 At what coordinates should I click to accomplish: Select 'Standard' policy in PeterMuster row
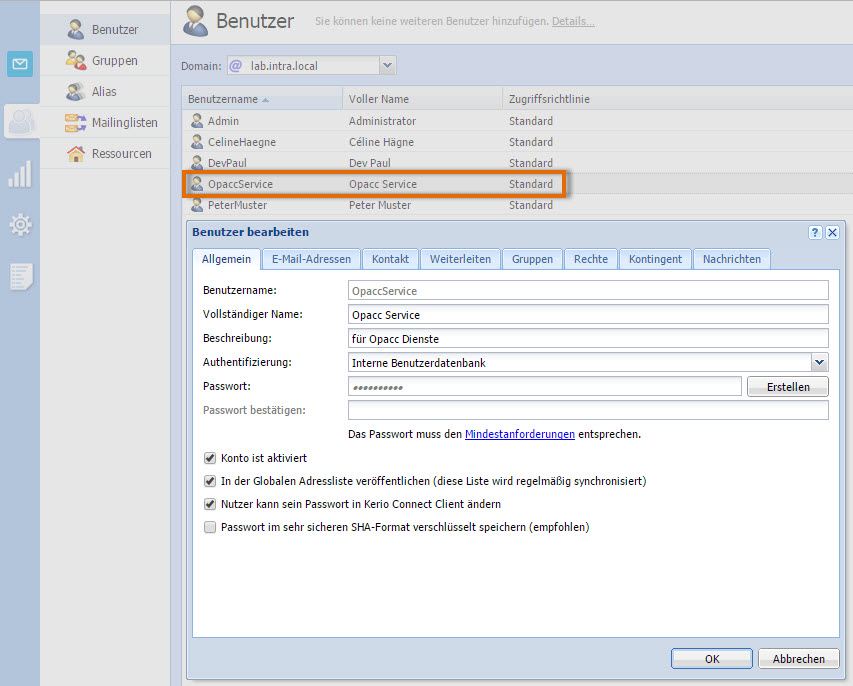click(x=531, y=205)
